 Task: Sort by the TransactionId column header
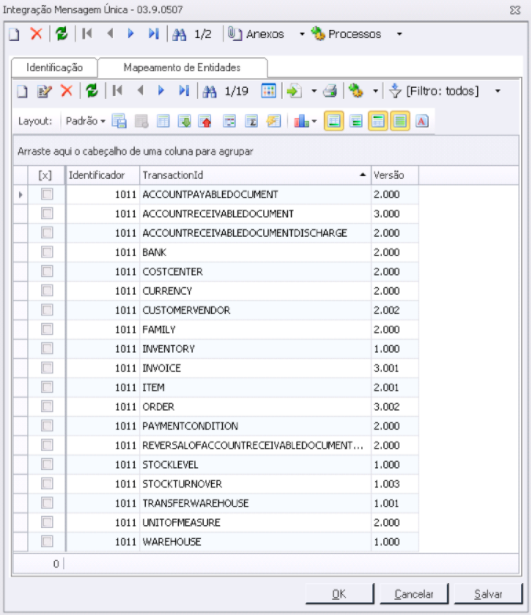[x=255, y=175]
